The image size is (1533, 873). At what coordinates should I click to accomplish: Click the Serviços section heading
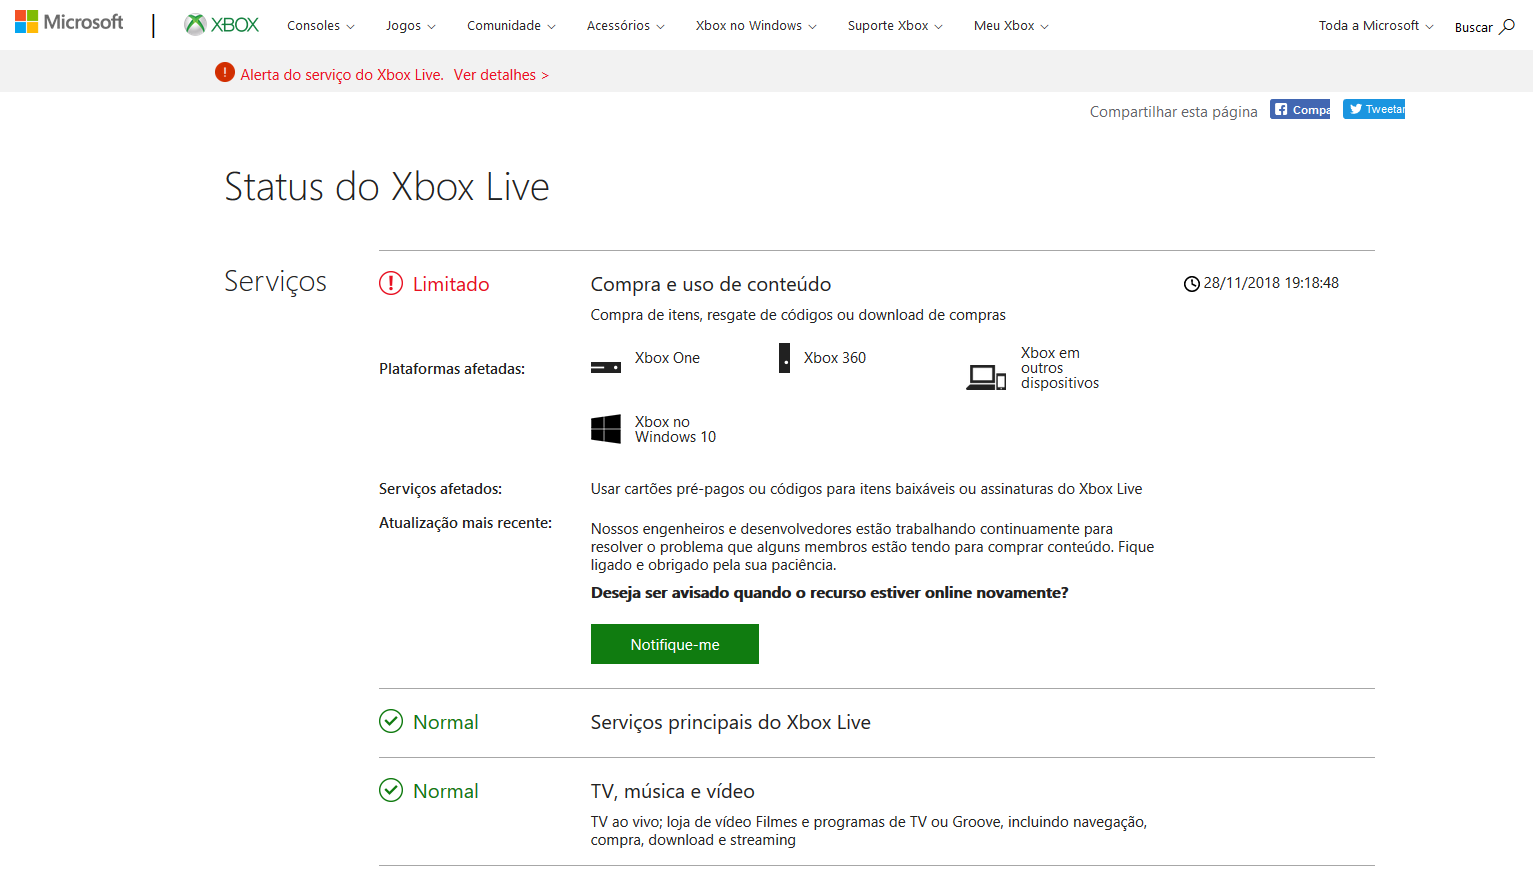click(275, 282)
